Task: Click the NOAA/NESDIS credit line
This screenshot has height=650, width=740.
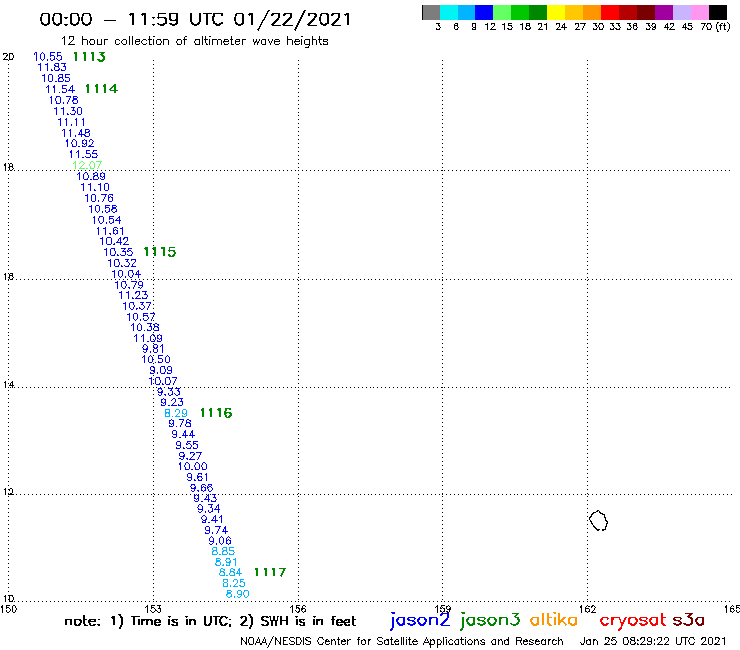Action: [x=402, y=642]
